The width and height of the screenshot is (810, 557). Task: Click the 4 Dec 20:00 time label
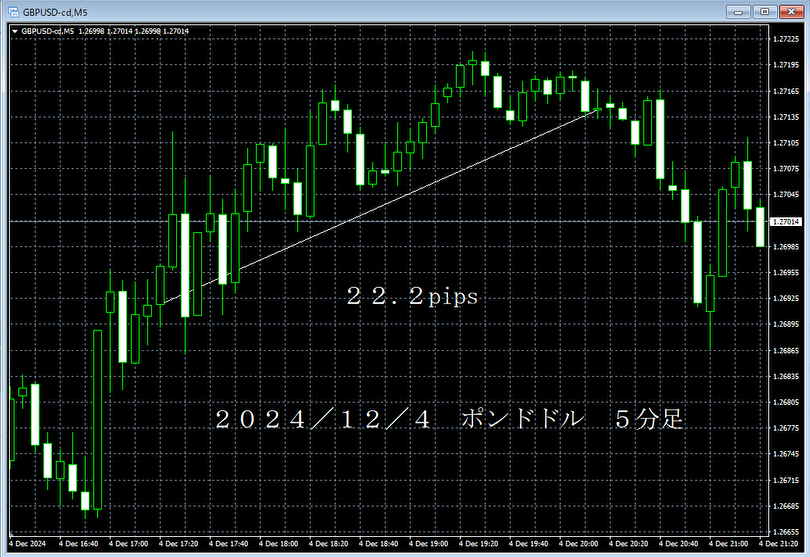tap(579, 544)
